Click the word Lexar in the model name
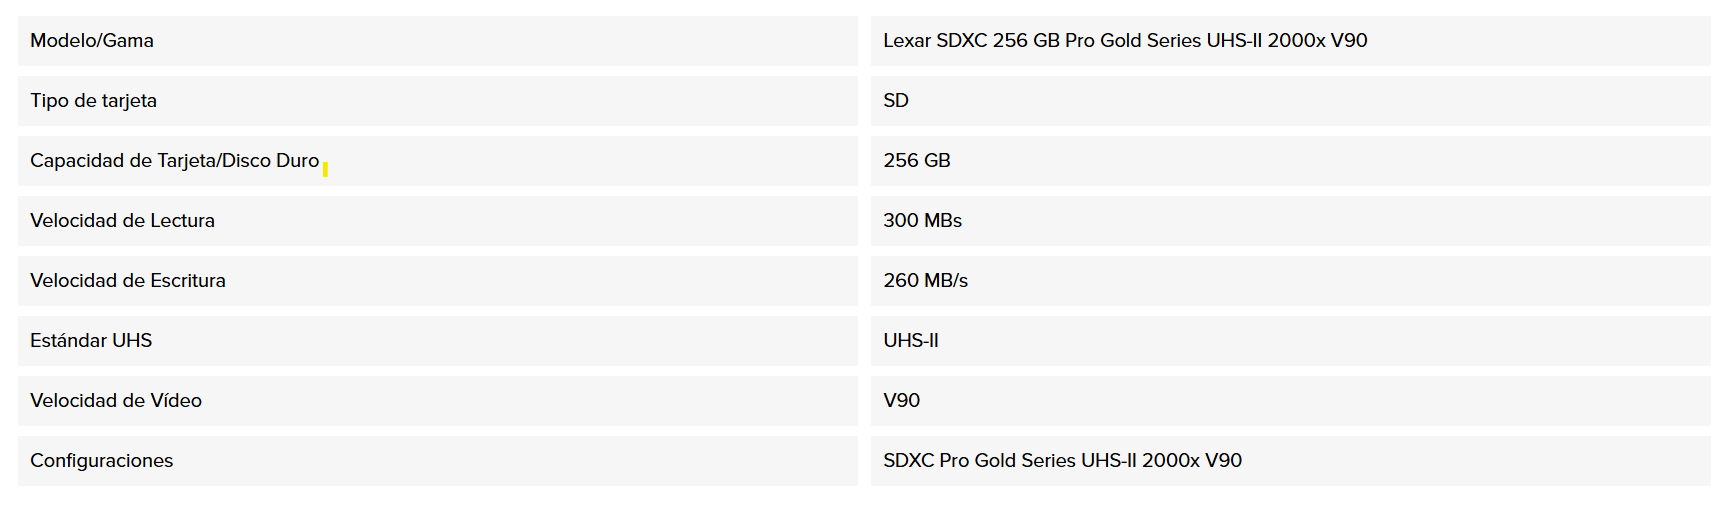The width and height of the screenshot is (1722, 505). 907,41
